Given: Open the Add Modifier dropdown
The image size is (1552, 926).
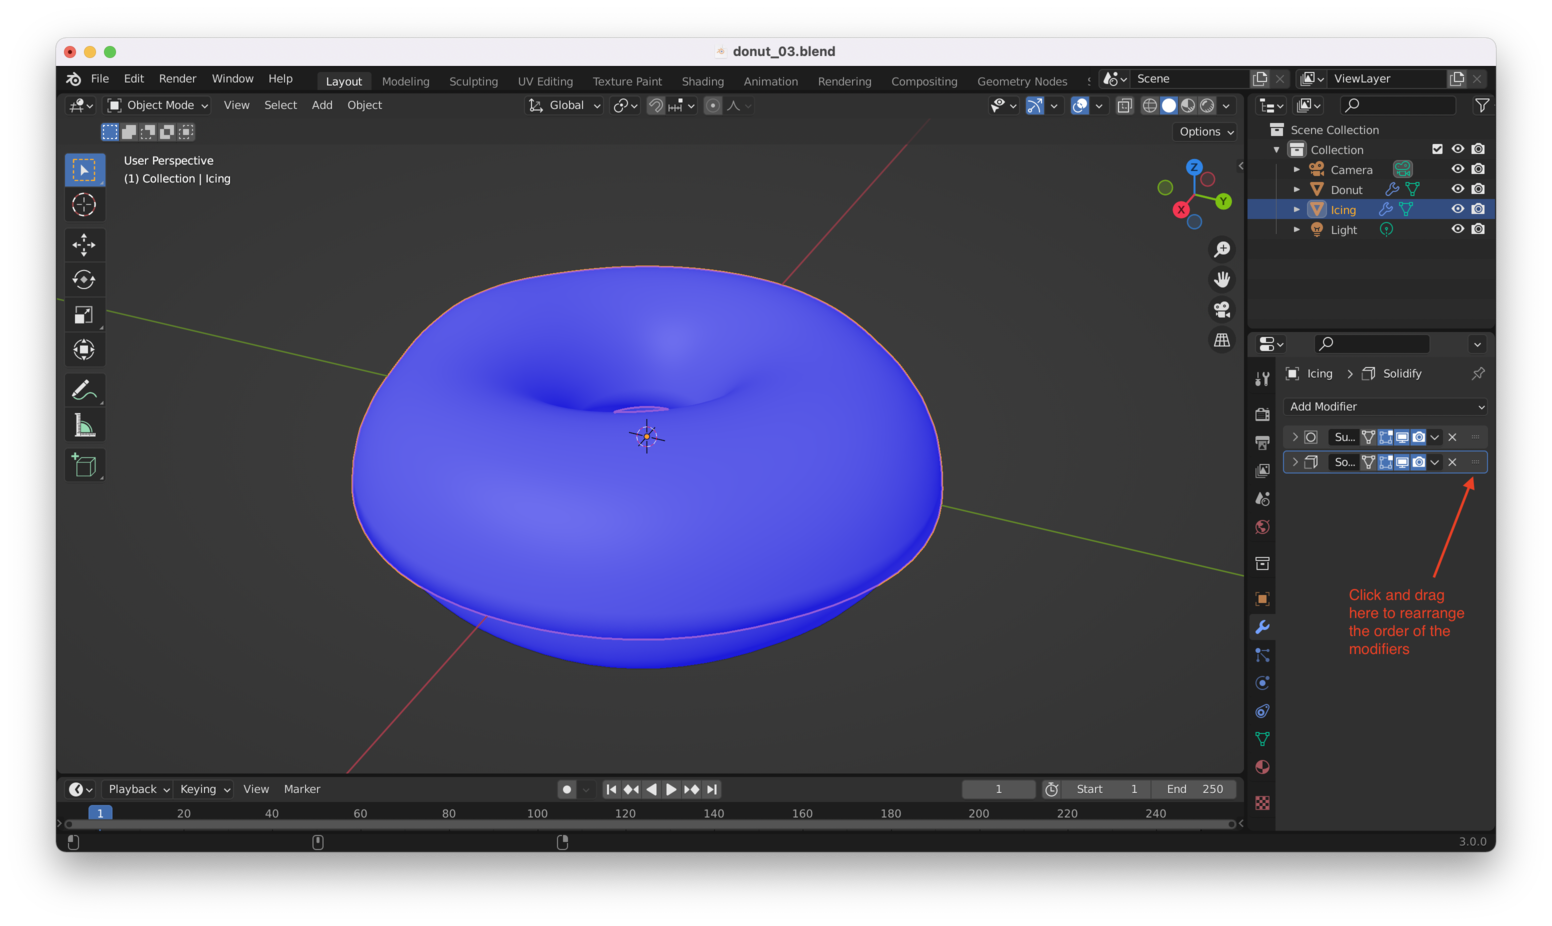Looking at the screenshot, I should click(1384, 406).
